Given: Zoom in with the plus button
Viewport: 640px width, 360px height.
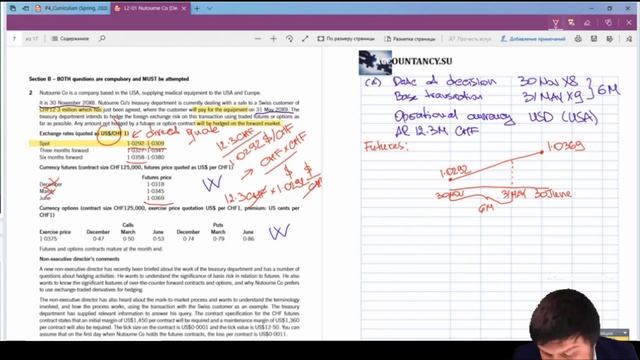Looking at the screenshot, I should pyautogui.click(x=273, y=39).
